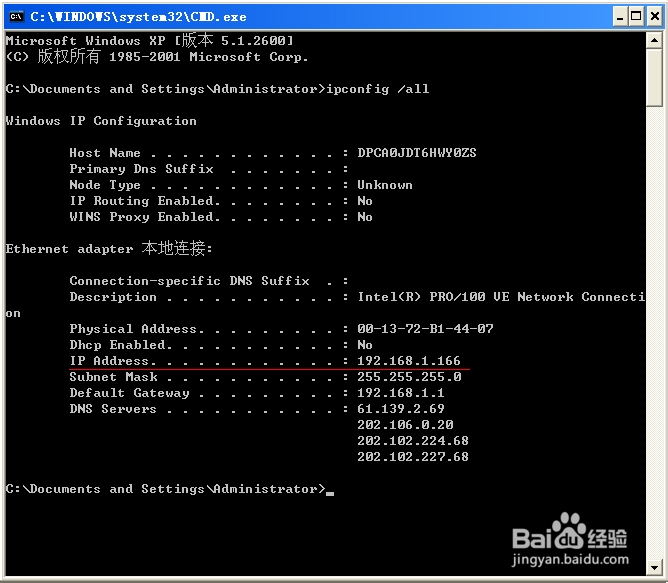Click the IP address 192.168.1.166
Viewport: 668px width, 583px height.
click(409, 361)
